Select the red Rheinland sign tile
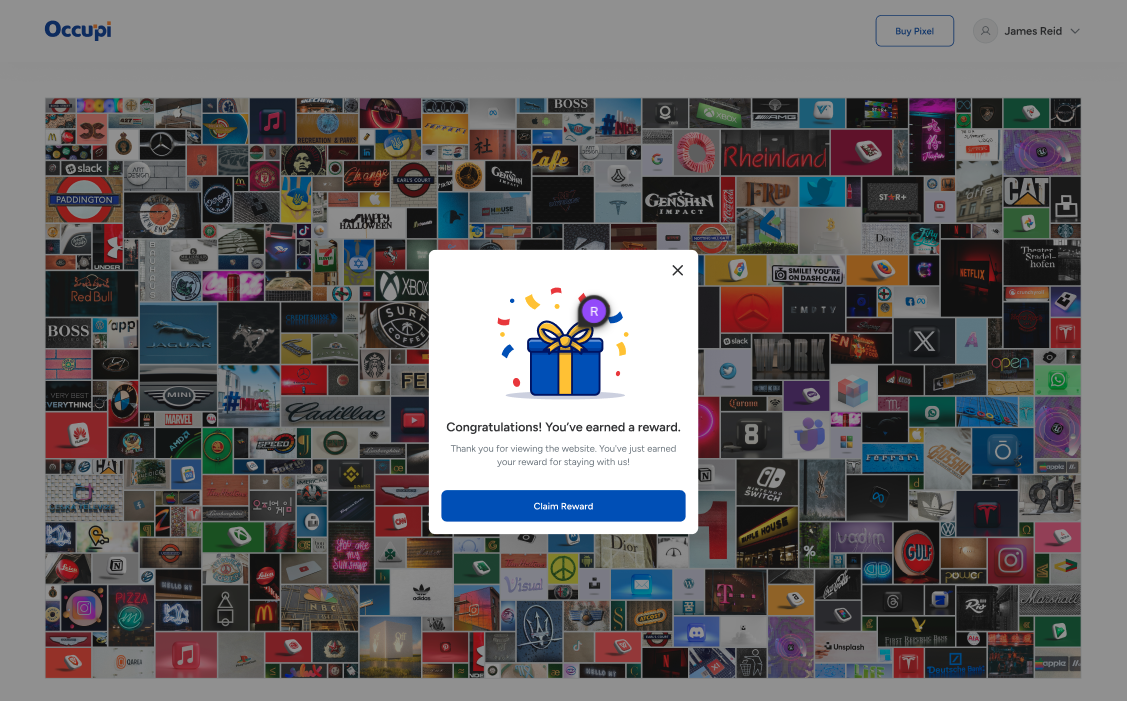1127x701 pixels. [x=775, y=156]
